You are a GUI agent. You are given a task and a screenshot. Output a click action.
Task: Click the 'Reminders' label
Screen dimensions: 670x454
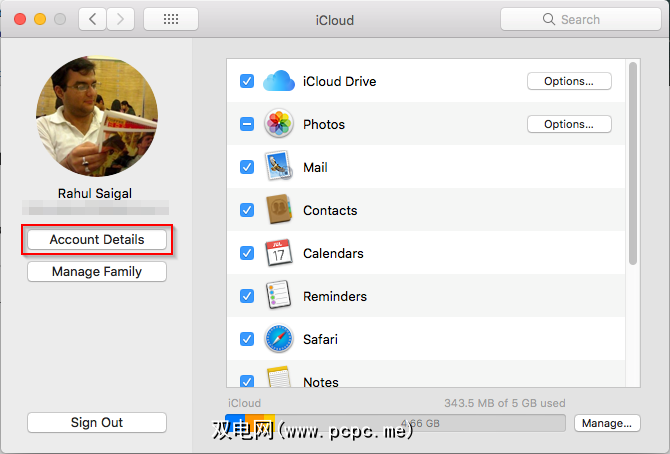(335, 296)
